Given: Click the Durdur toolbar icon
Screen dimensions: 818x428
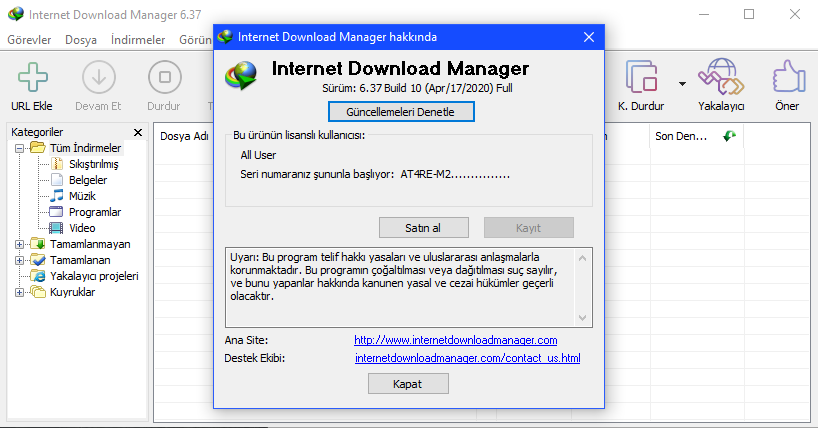Looking at the screenshot, I should [x=165, y=77].
